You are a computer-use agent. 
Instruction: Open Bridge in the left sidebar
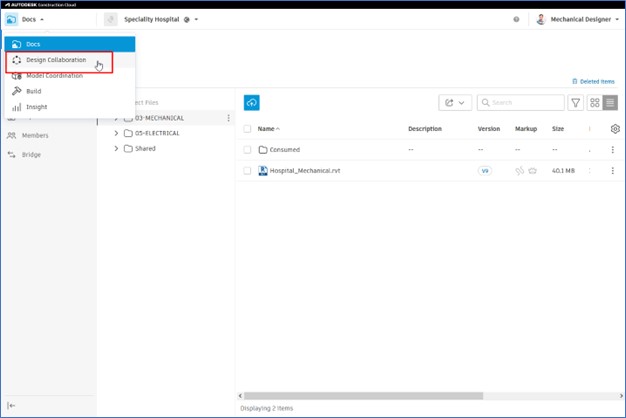pyautogui.click(x=31, y=155)
